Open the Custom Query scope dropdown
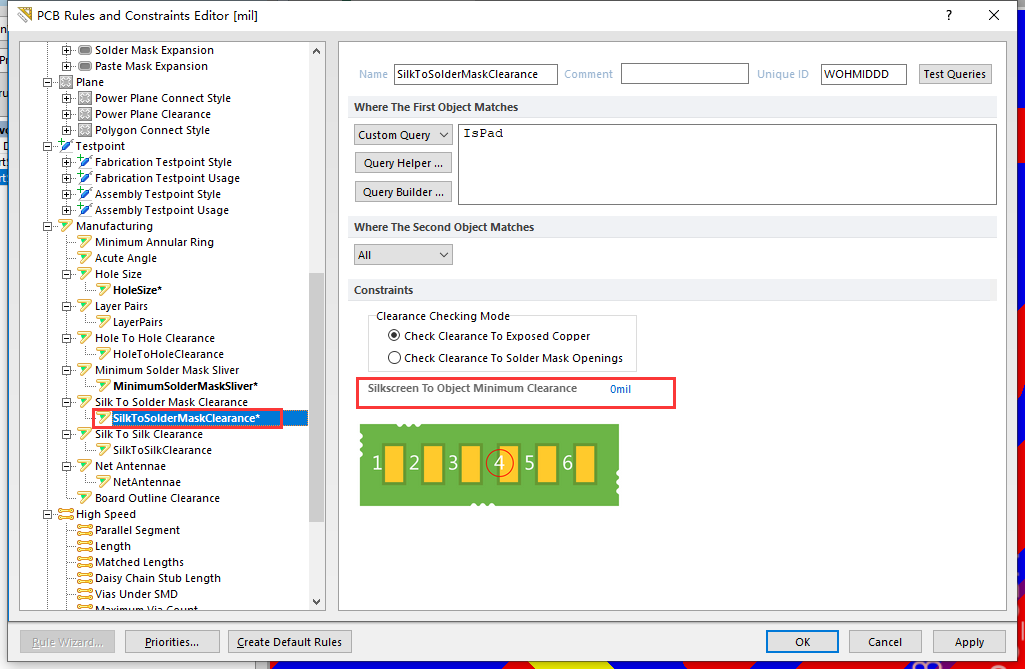Image resolution: width=1025 pixels, height=669 pixels. pyautogui.click(x=403, y=135)
